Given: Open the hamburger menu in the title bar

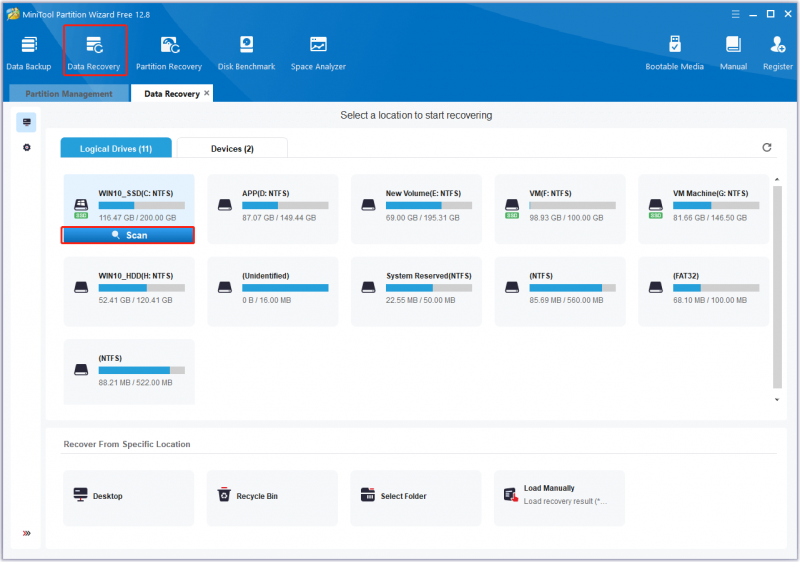Looking at the screenshot, I should pyautogui.click(x=735, y=14).
